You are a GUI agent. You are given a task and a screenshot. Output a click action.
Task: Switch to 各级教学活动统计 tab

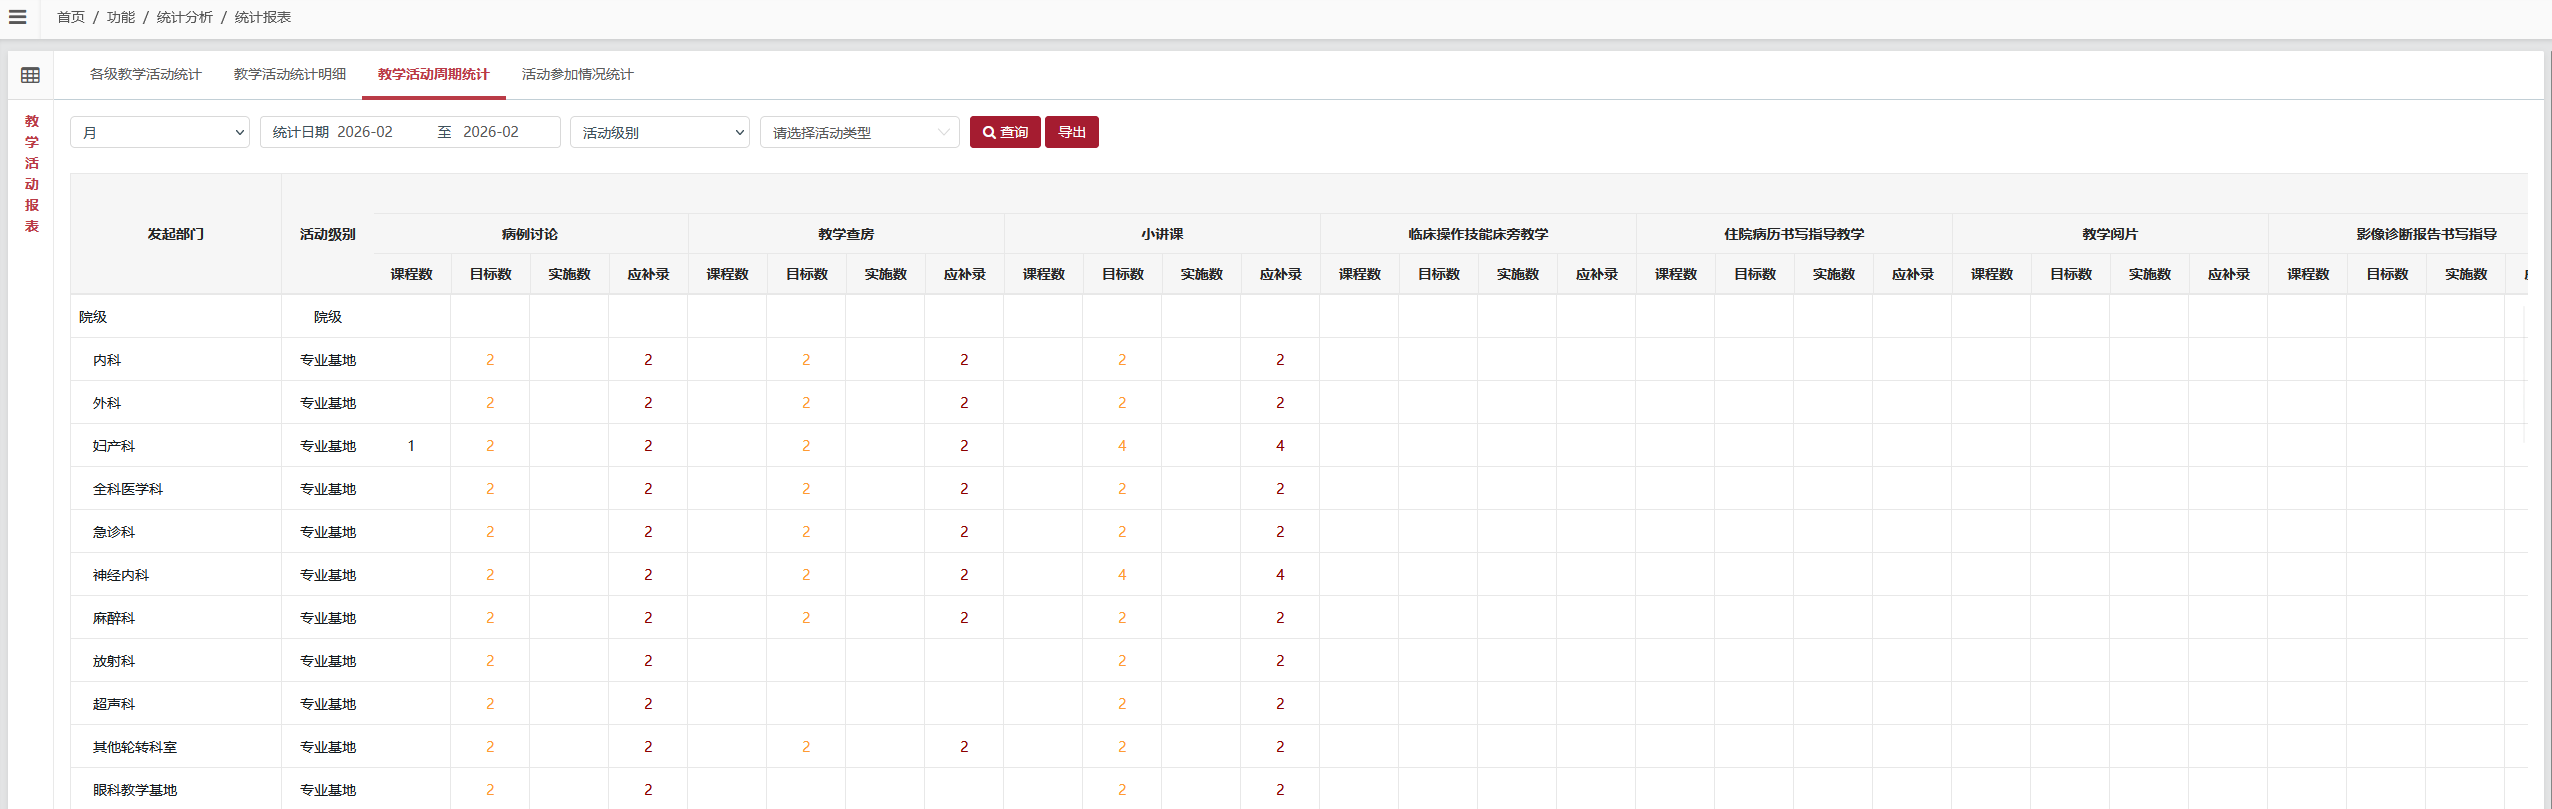(146, 74)
